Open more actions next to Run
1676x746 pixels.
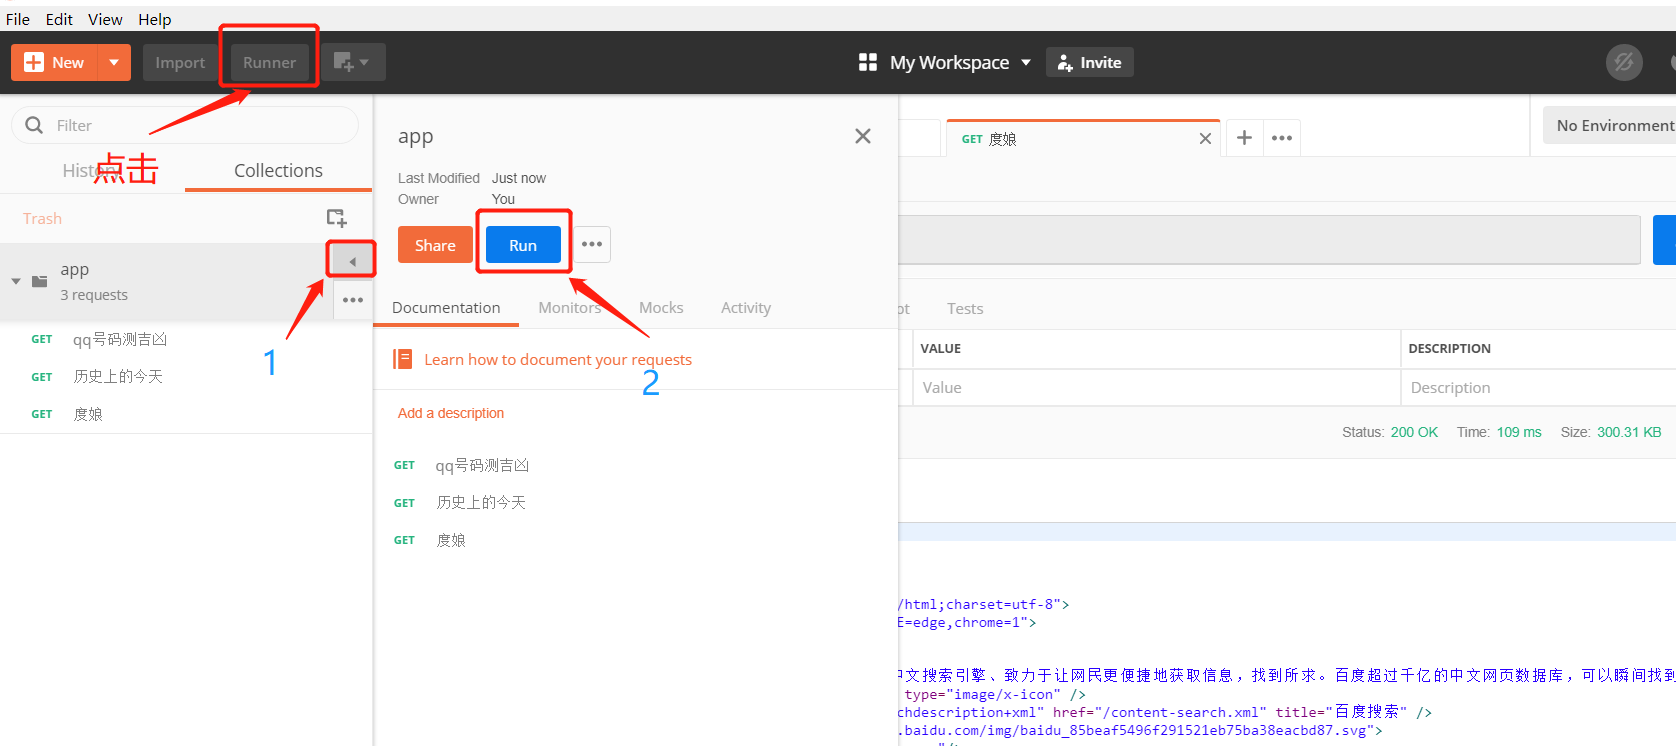[x=592, y=244]
